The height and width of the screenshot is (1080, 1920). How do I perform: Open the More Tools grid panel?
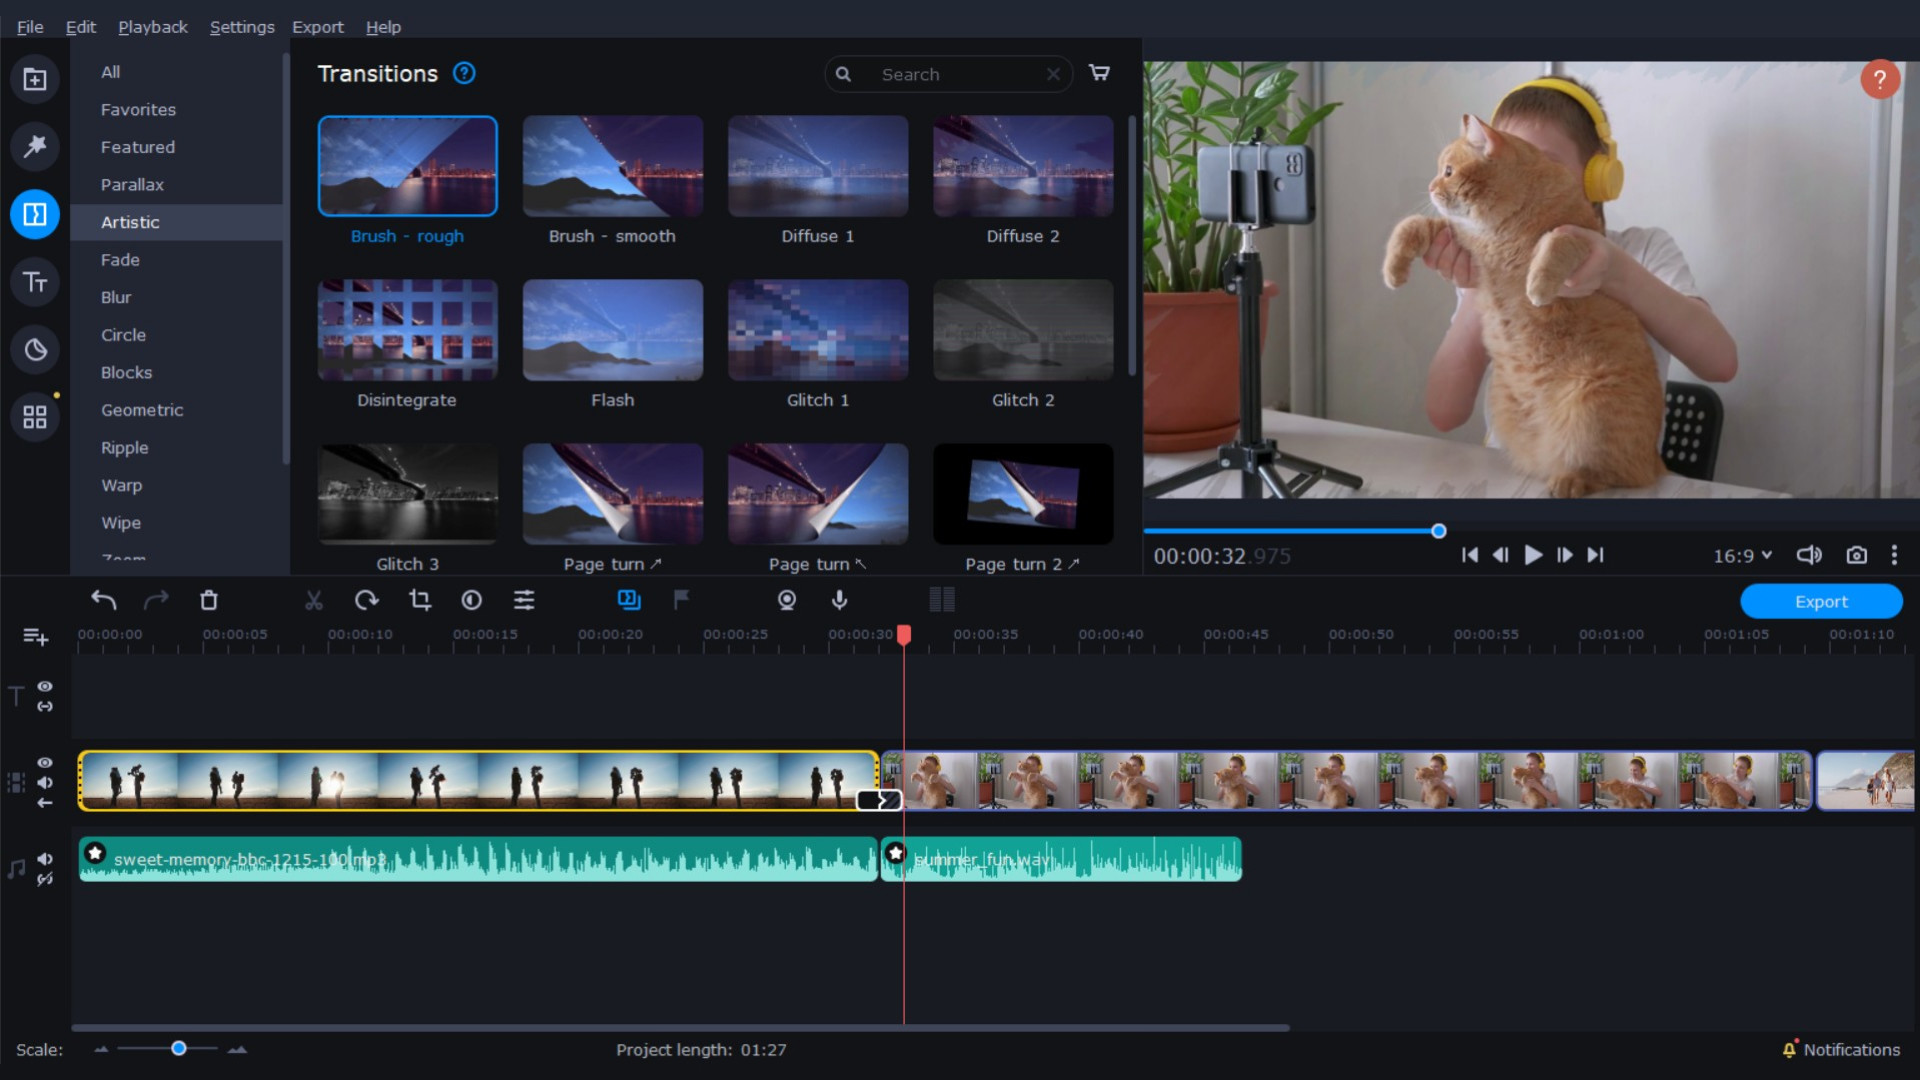[35, 417]
